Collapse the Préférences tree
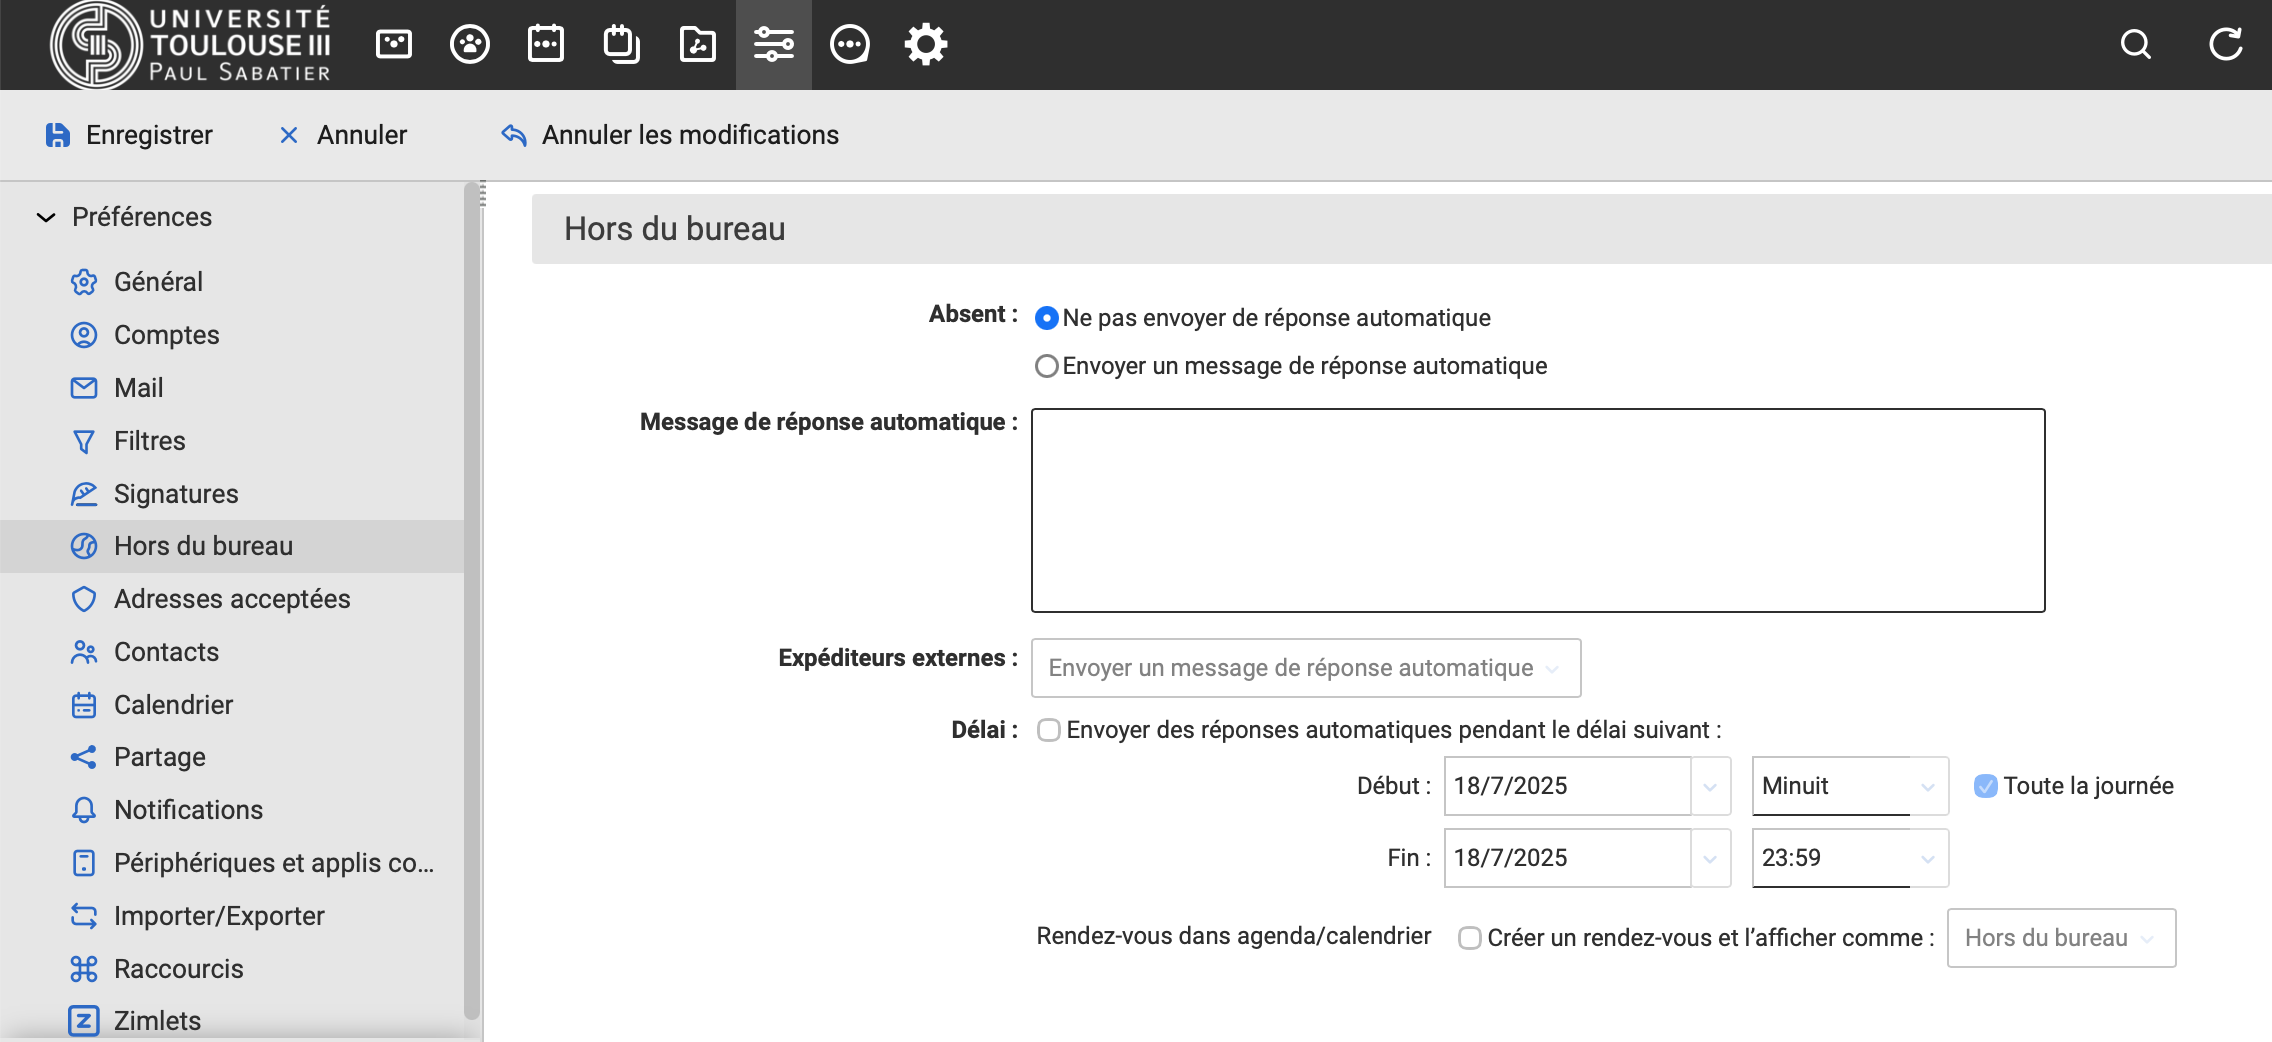The width and height of the screenshot is (2272, 1042). pos(46,217)
